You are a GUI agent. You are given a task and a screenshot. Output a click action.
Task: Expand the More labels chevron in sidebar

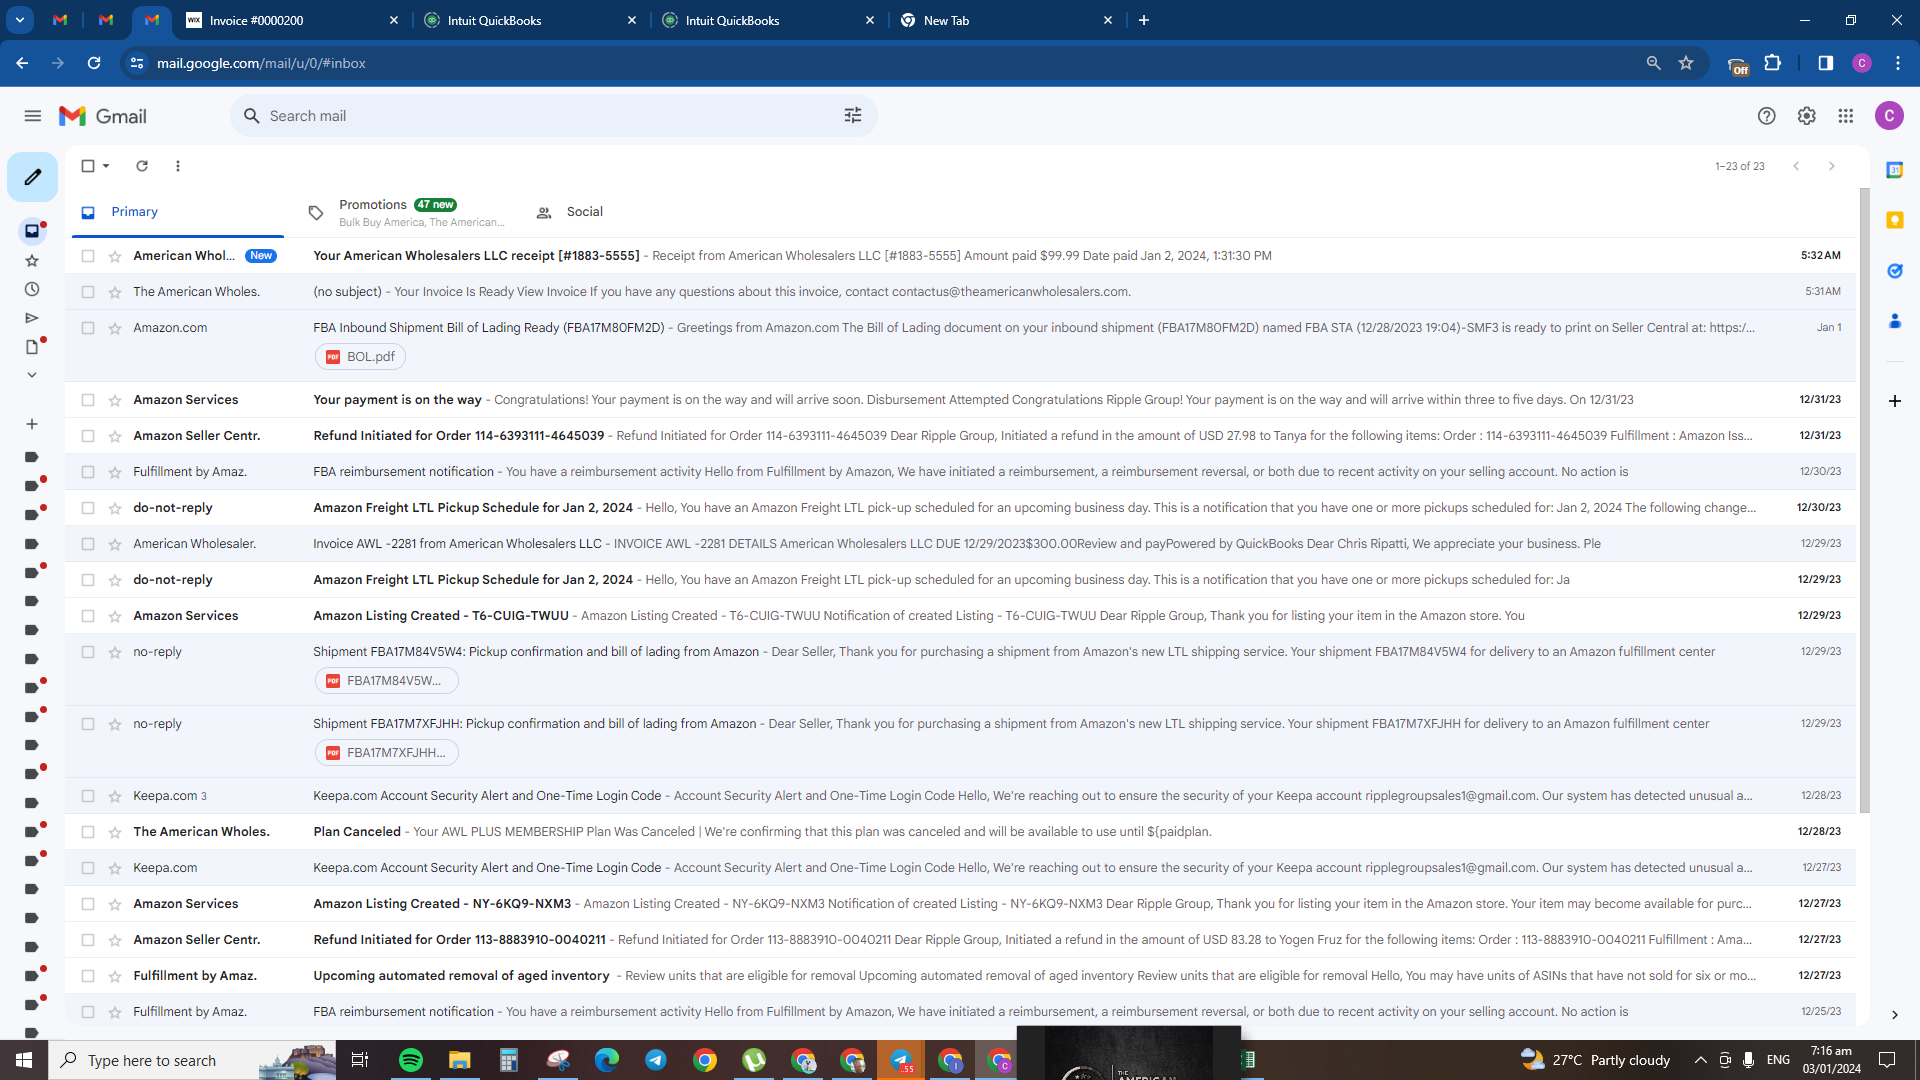pos(32,375)
